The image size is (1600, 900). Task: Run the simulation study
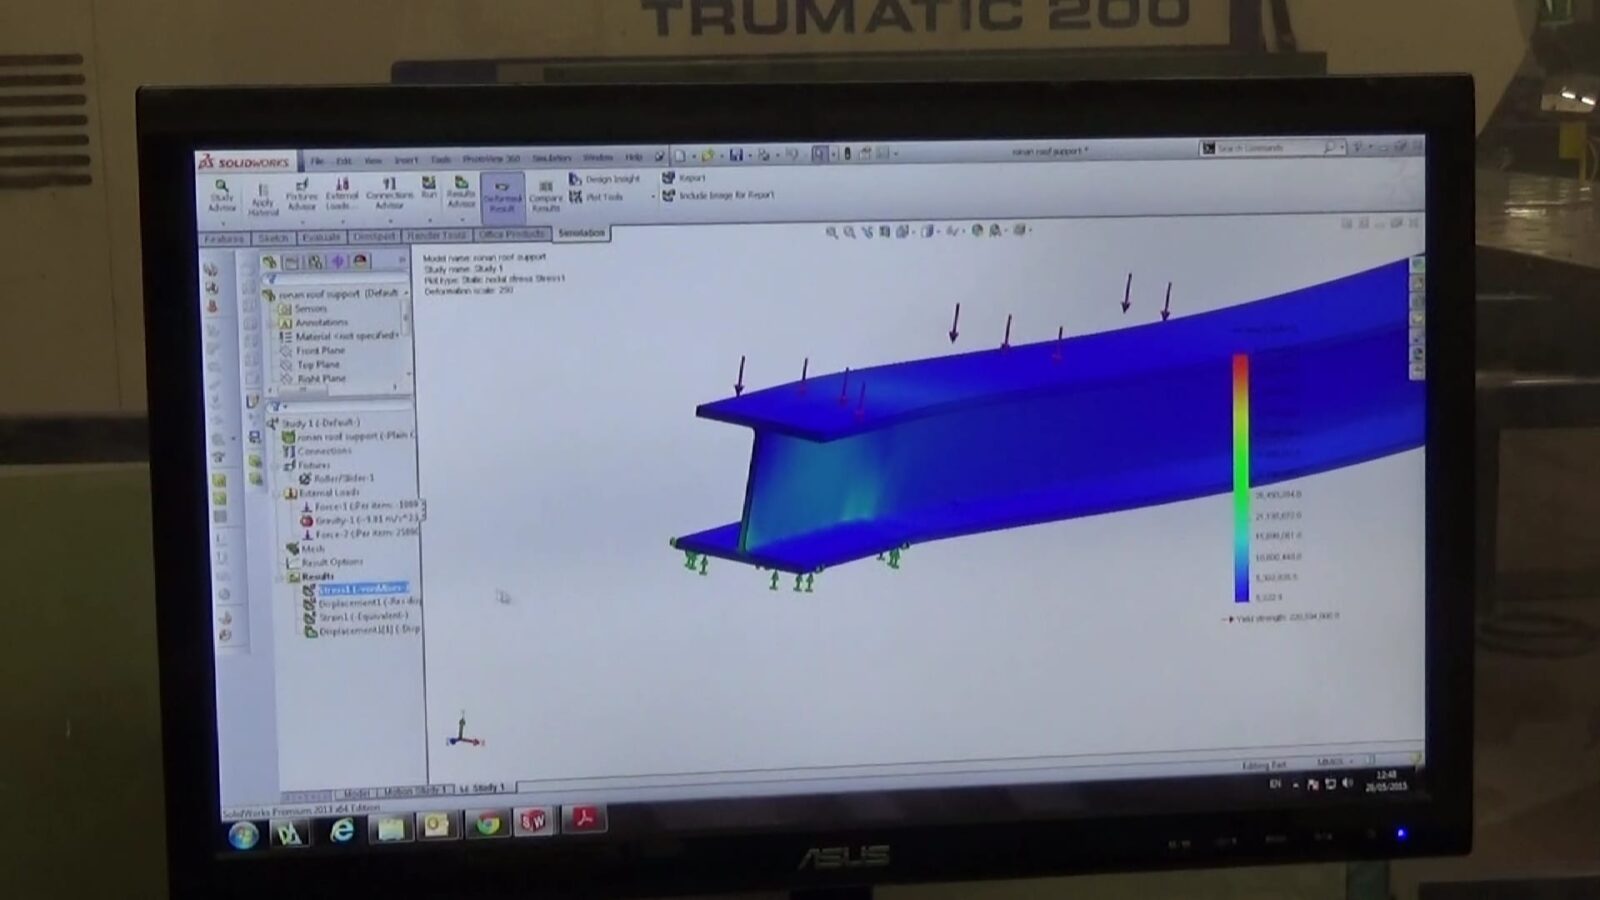pyautogui.click(x=429, y=188)
